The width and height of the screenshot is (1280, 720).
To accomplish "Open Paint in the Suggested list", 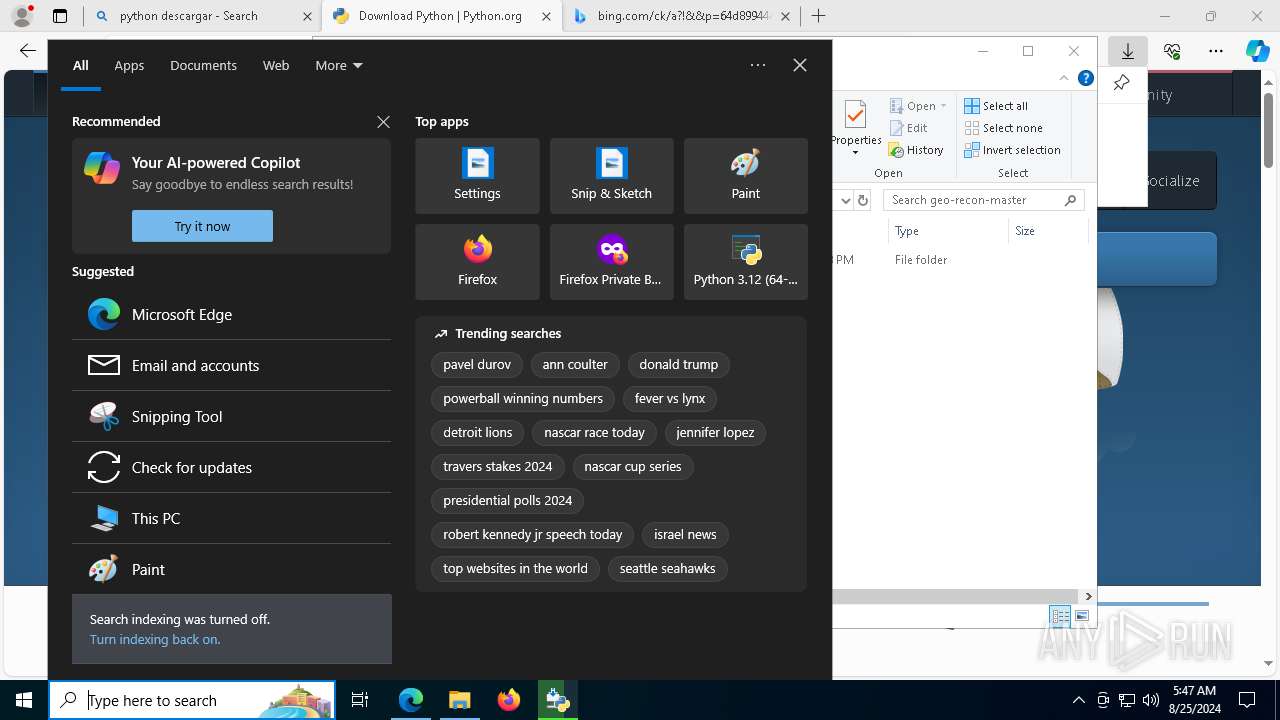I will (x=231, y=569).
